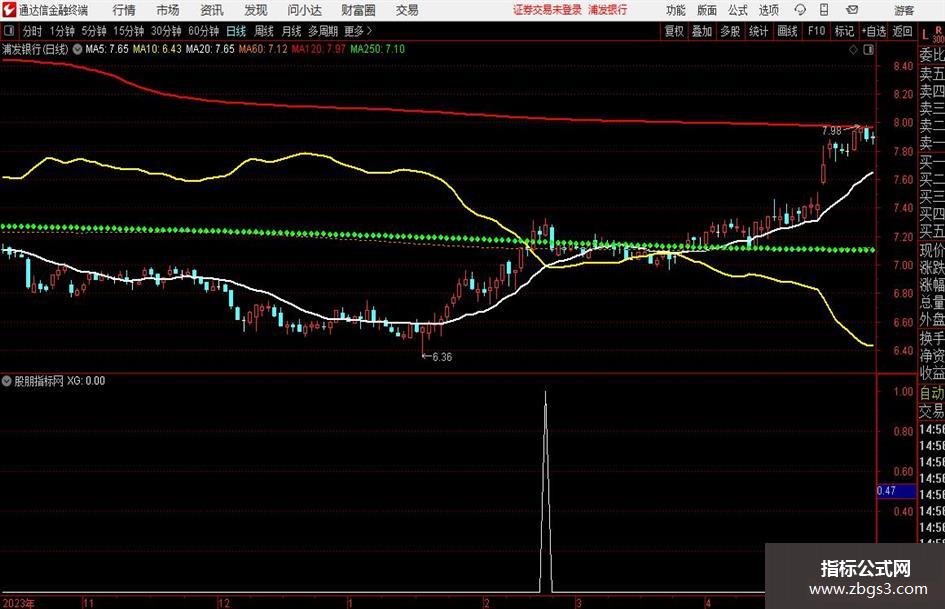Click the 6.36 low price marker
The width and height of the screenshot is (945, 609).
pos(437,357)
